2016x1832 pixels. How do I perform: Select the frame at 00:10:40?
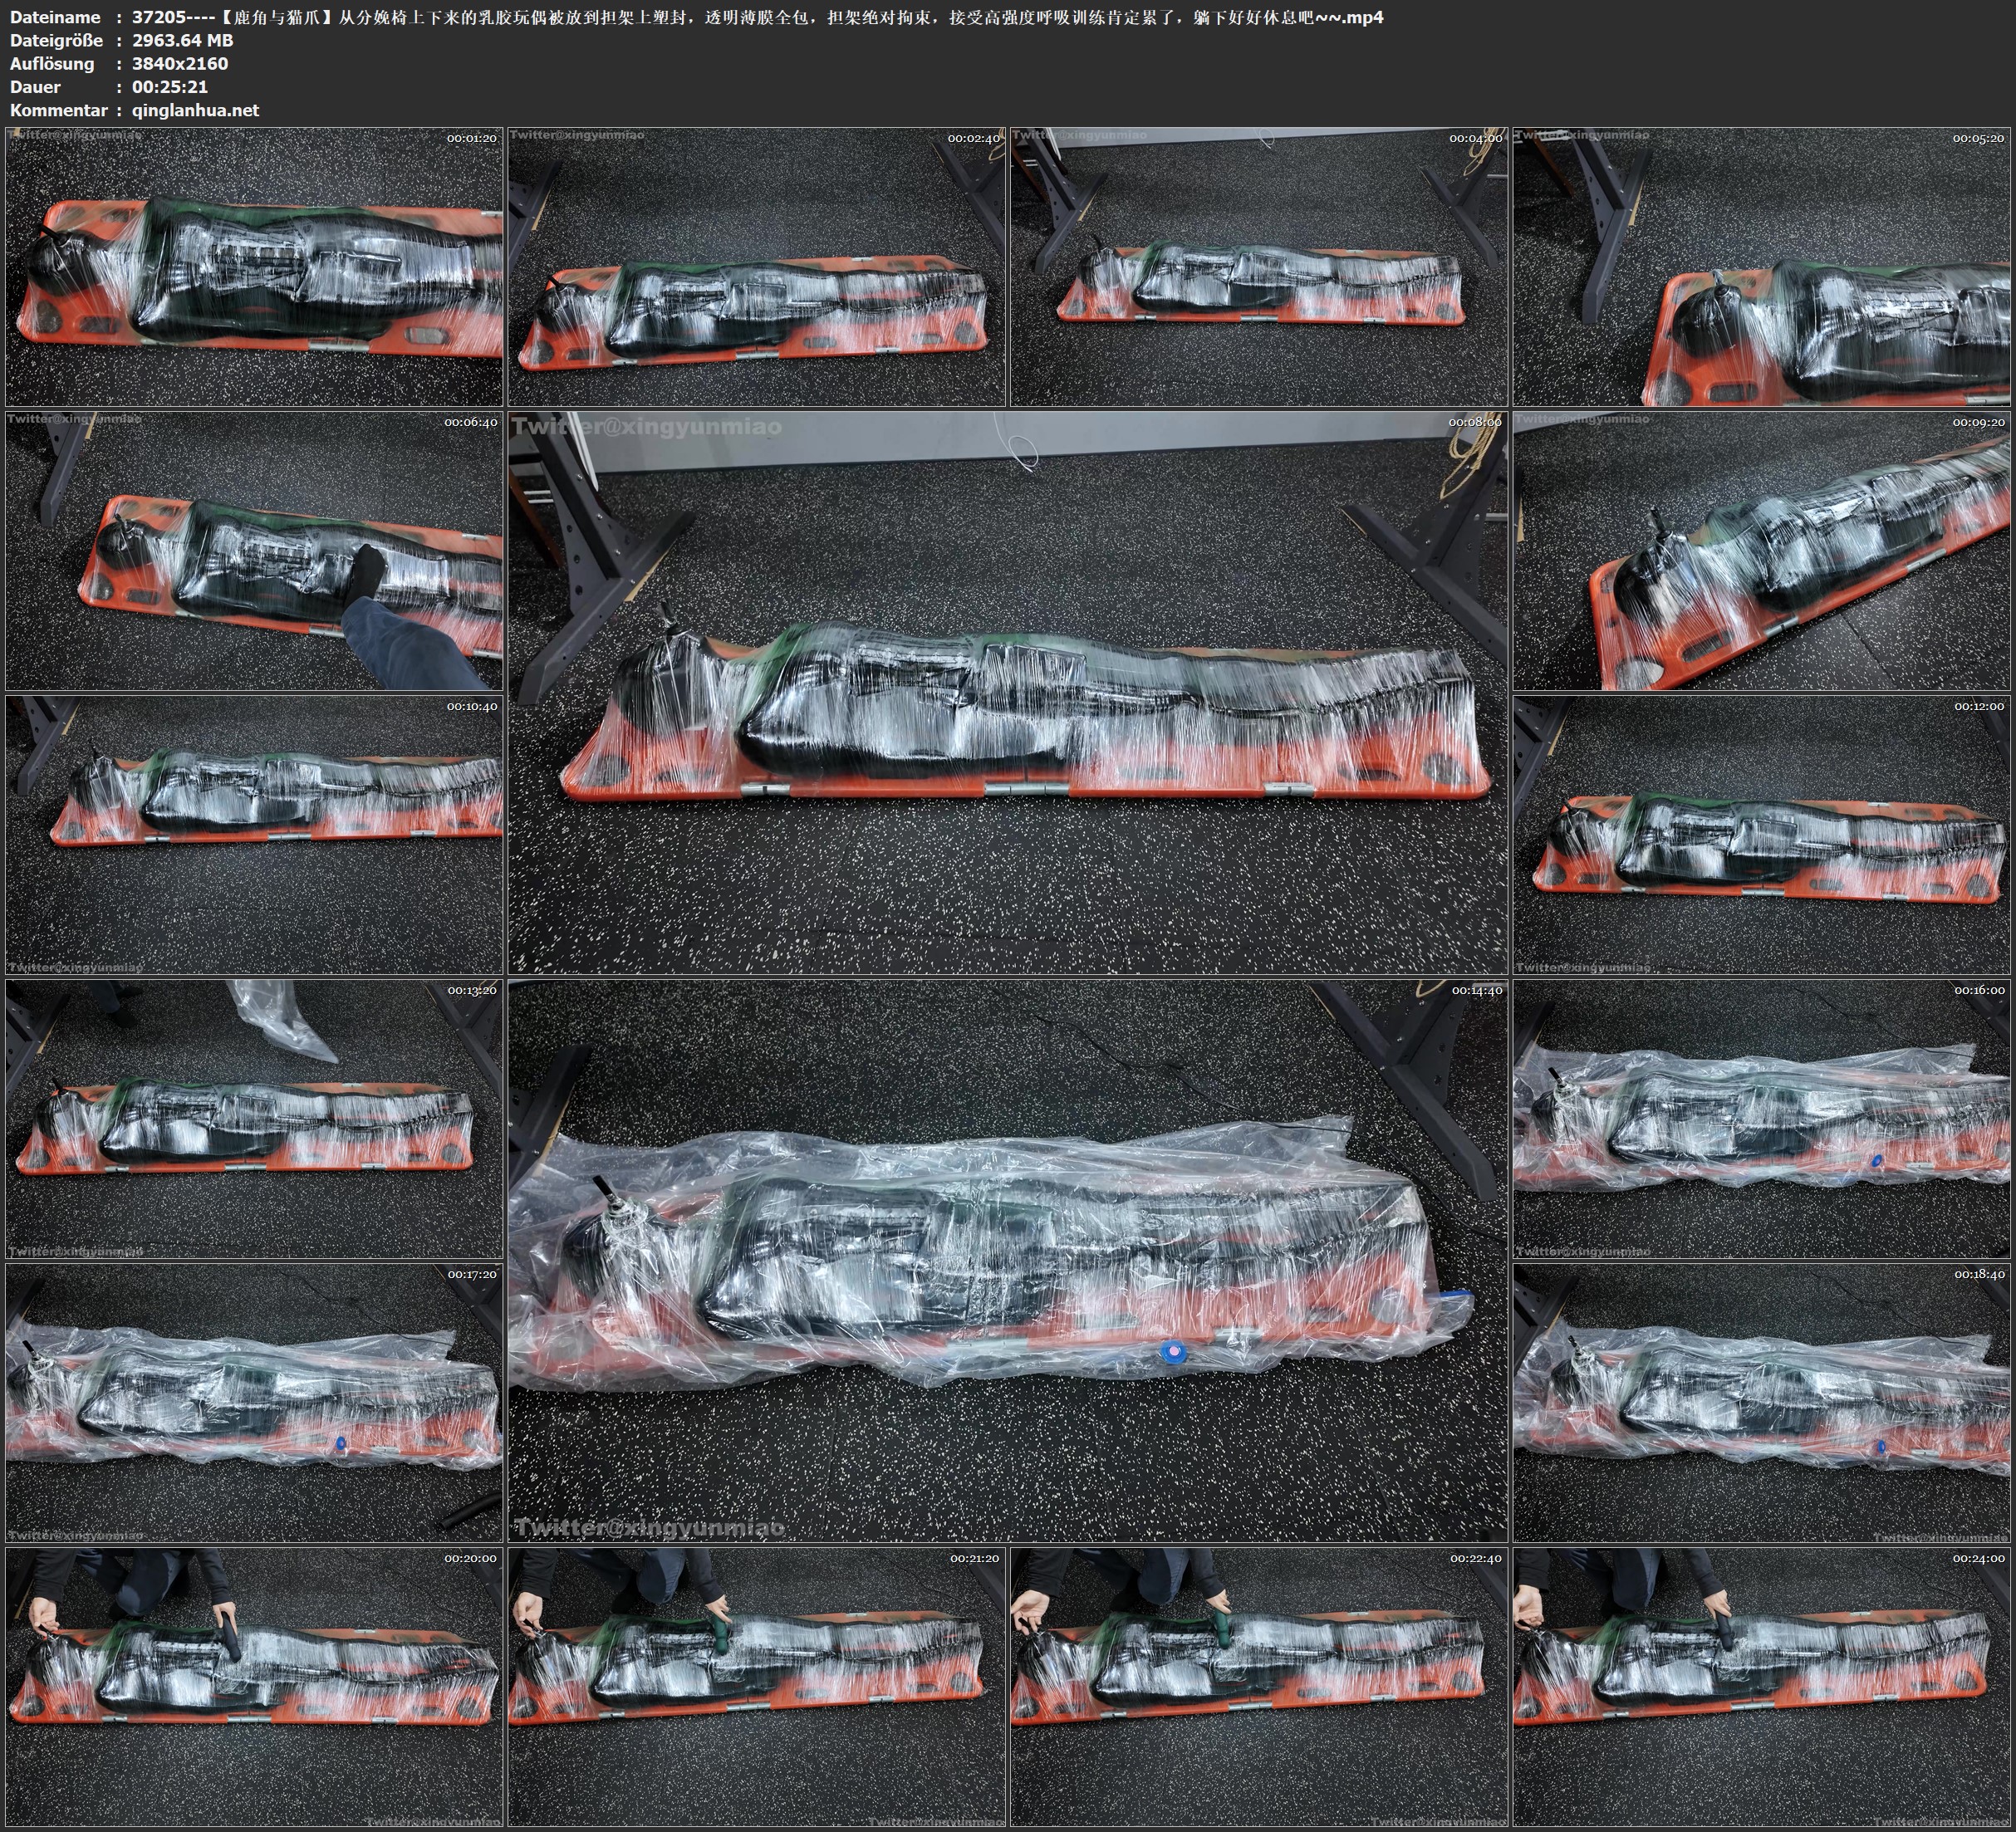click(254, 835)
